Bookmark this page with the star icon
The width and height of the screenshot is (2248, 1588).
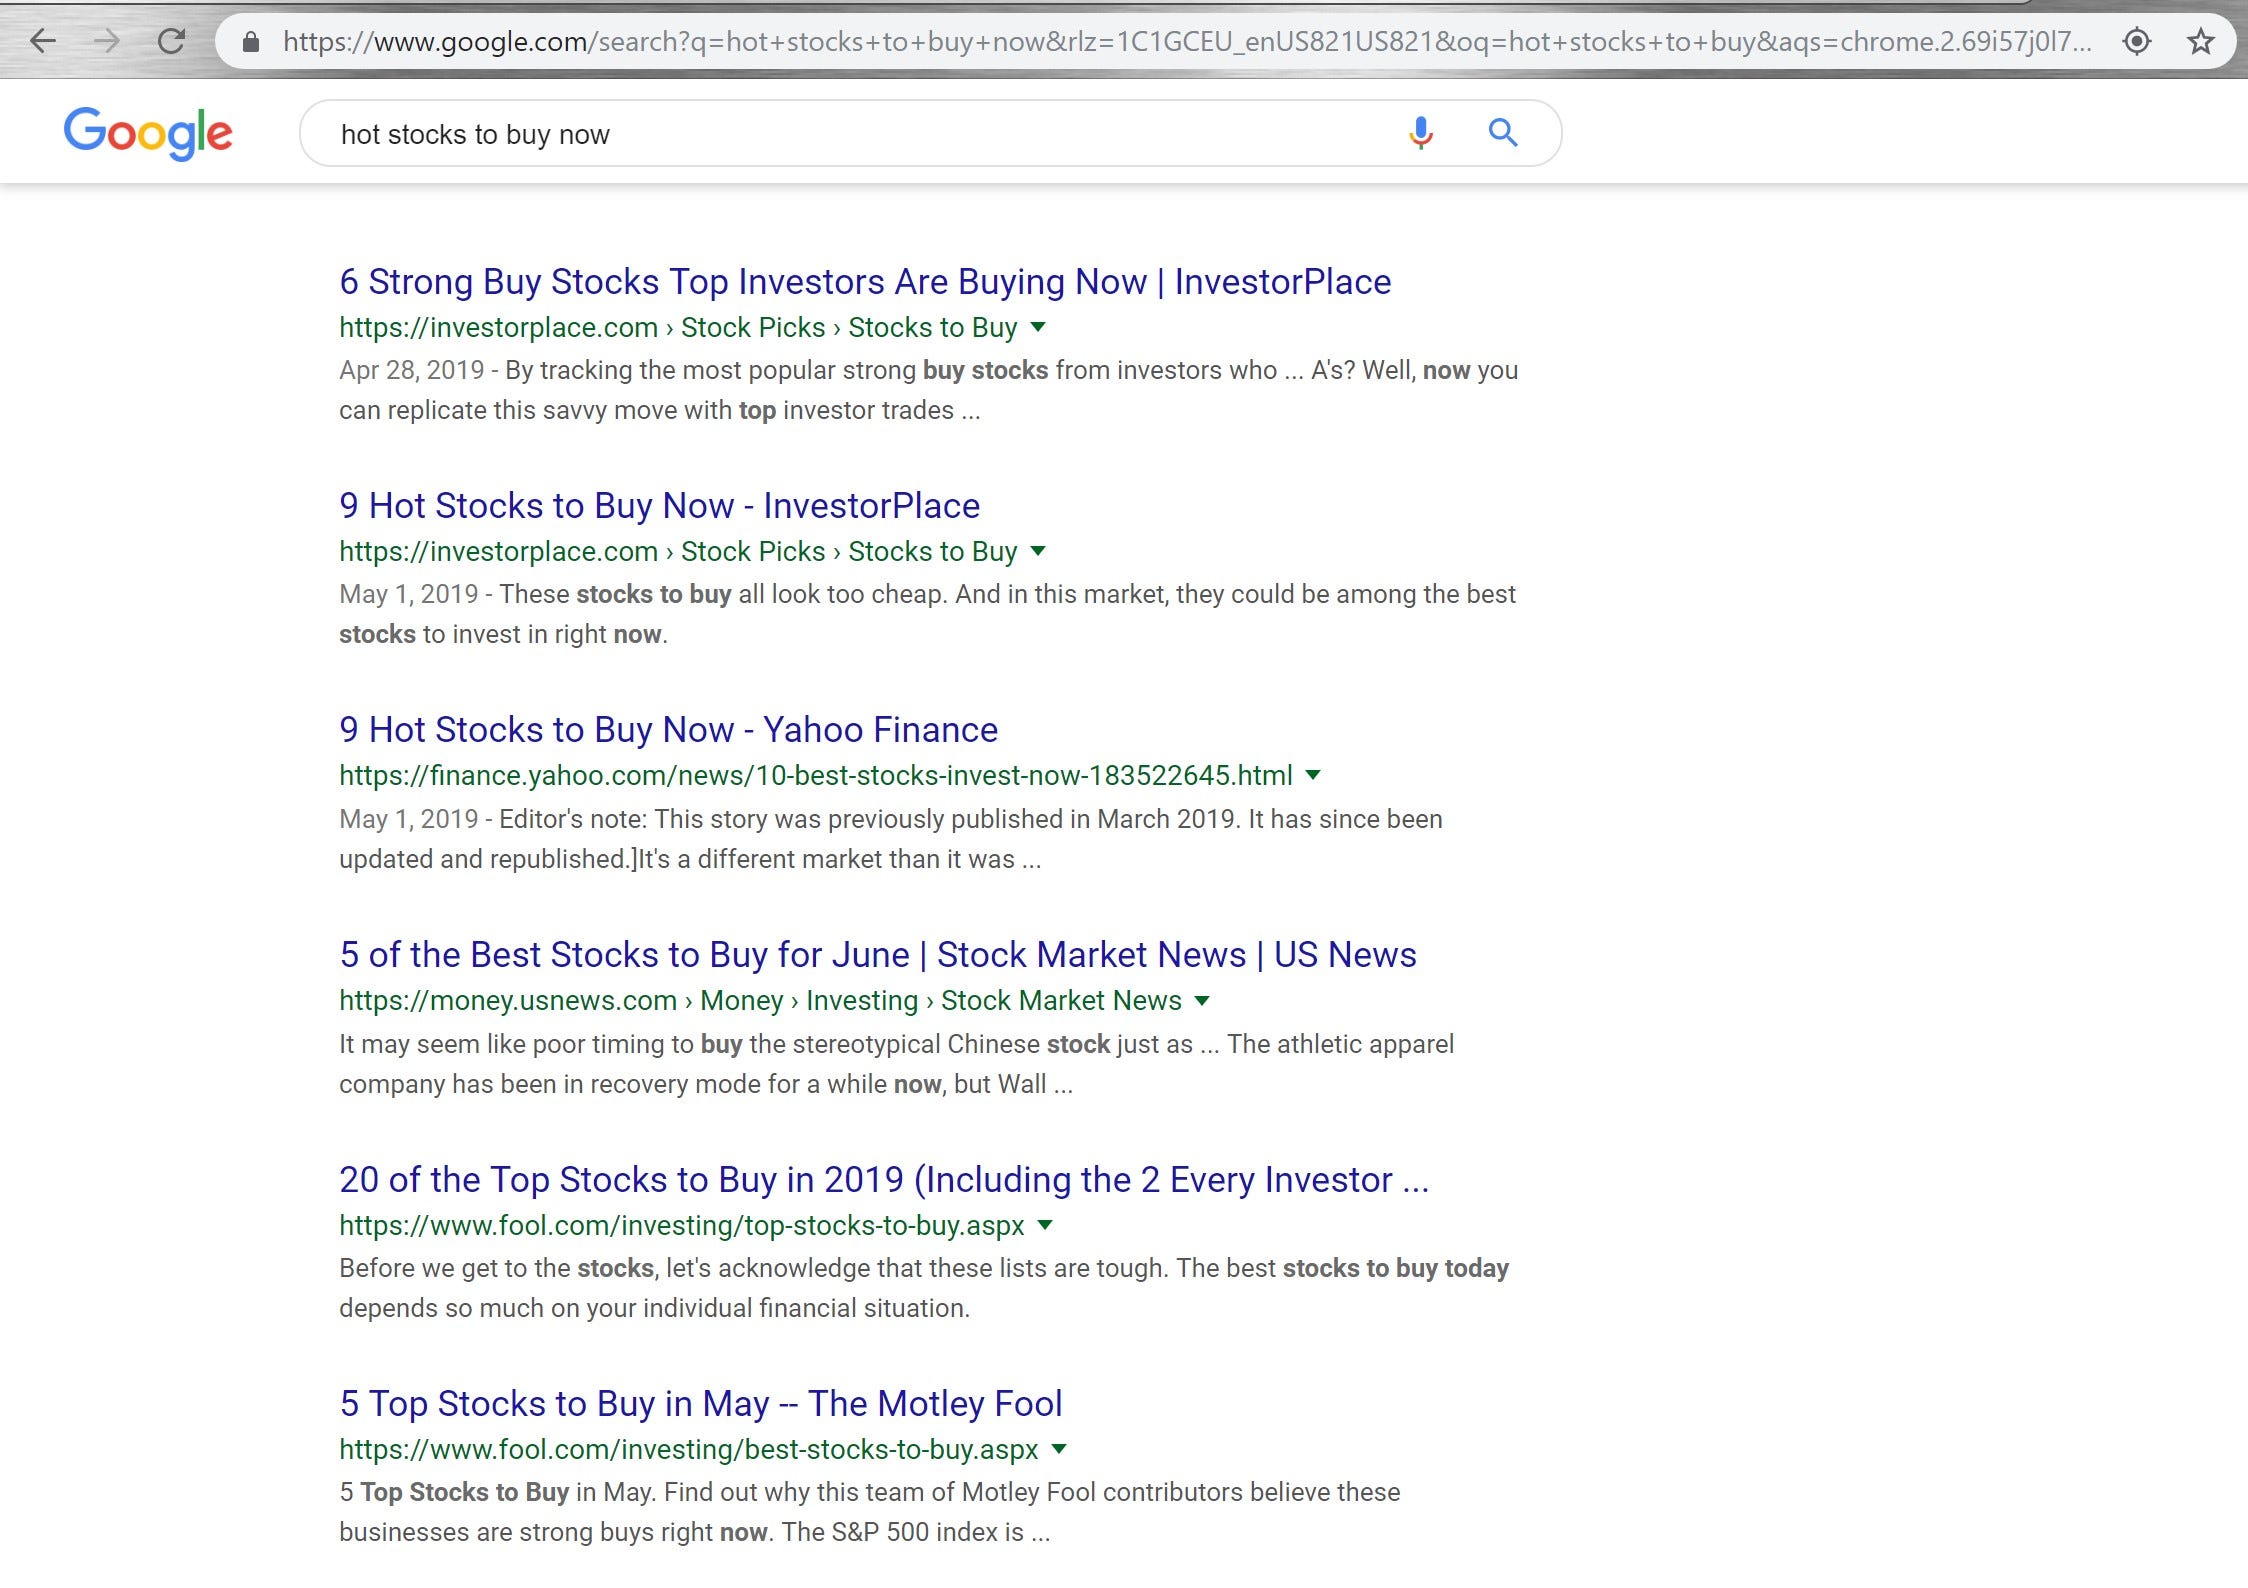click(x=2200, y=41)
